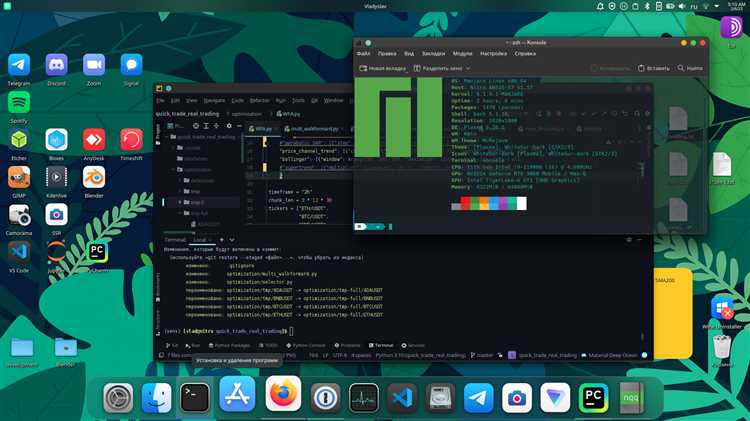The height and width of the screenshot is (421, 750).
Task: Open the Camorama desktop icon
Action: [19, 215]
